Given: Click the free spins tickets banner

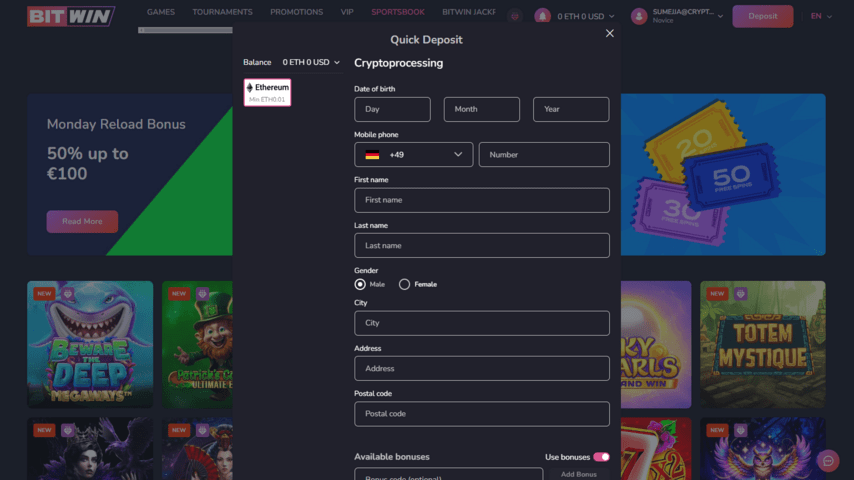Looking at the screenshot, I should tap(723, 174).
